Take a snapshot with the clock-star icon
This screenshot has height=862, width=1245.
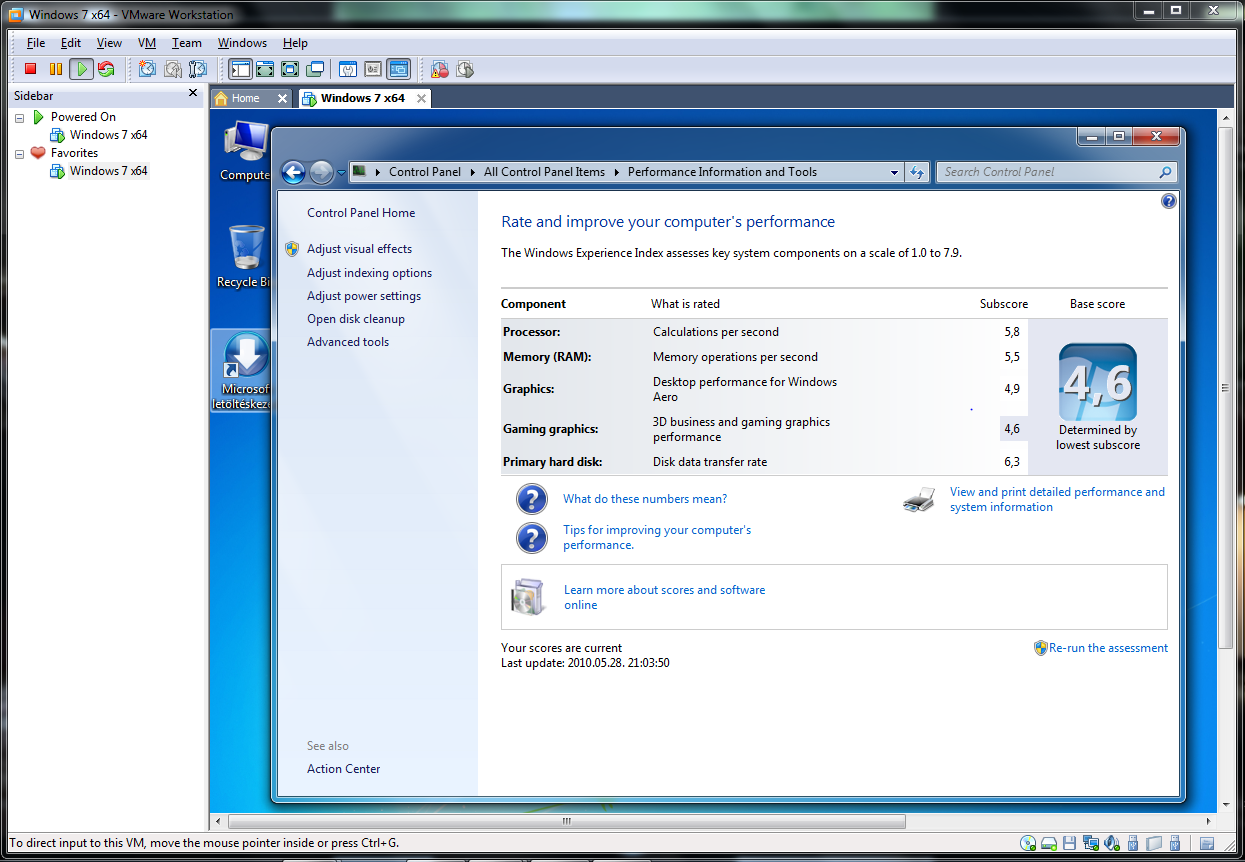point(148,69)
